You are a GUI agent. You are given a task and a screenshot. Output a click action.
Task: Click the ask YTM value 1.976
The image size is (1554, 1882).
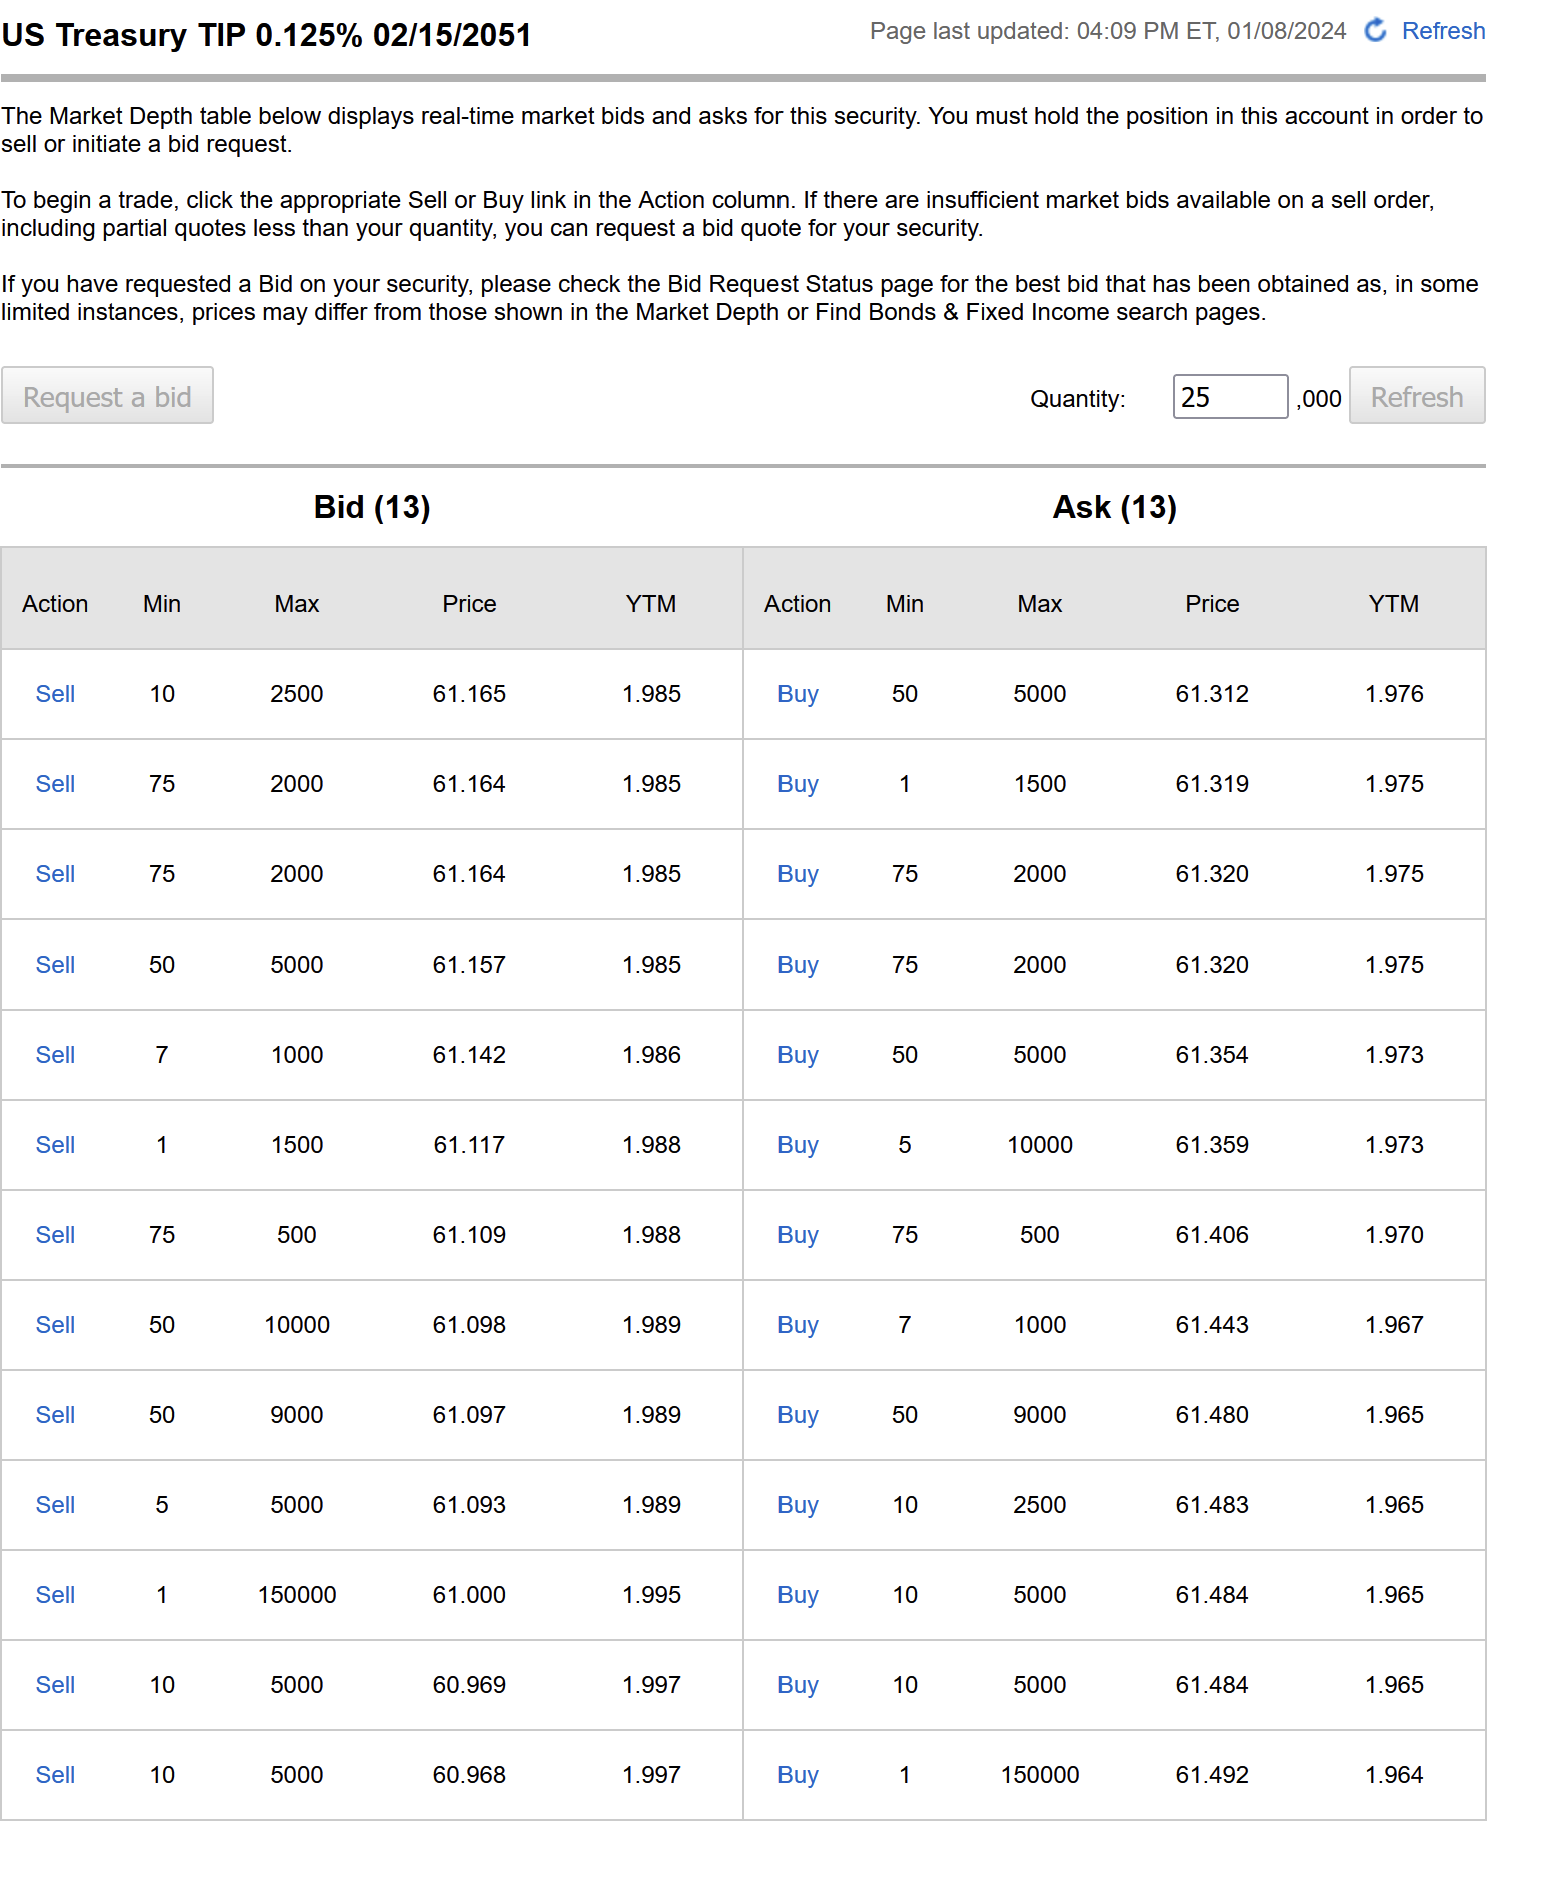(1394, 694)
